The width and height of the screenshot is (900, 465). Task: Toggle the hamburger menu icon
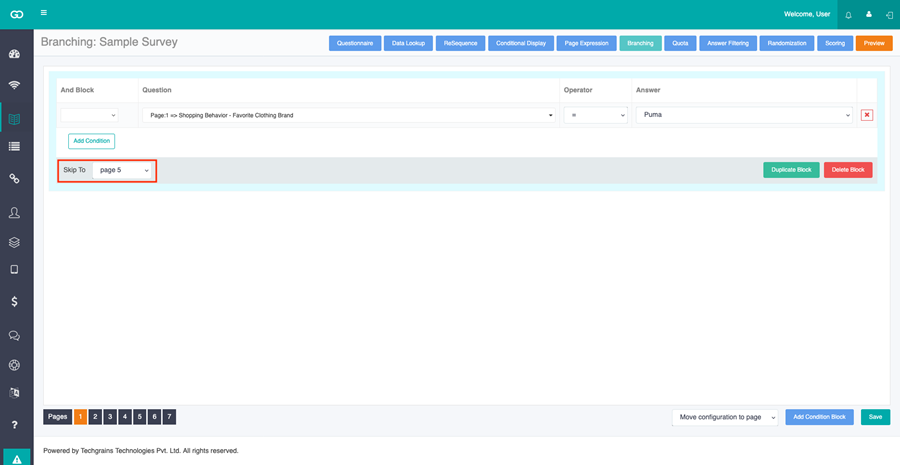click(44, 13)
